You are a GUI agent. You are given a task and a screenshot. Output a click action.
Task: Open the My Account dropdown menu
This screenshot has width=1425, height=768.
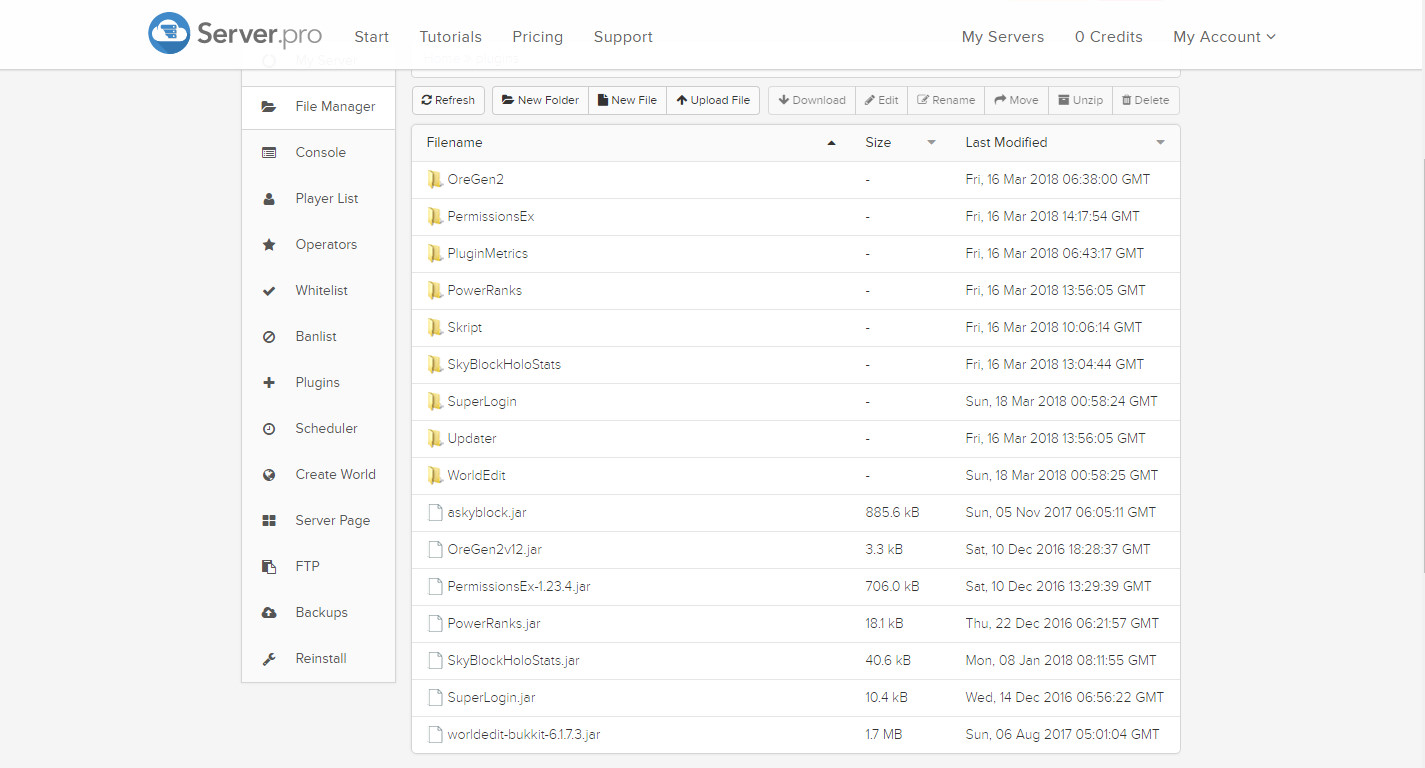(1224, 37)
